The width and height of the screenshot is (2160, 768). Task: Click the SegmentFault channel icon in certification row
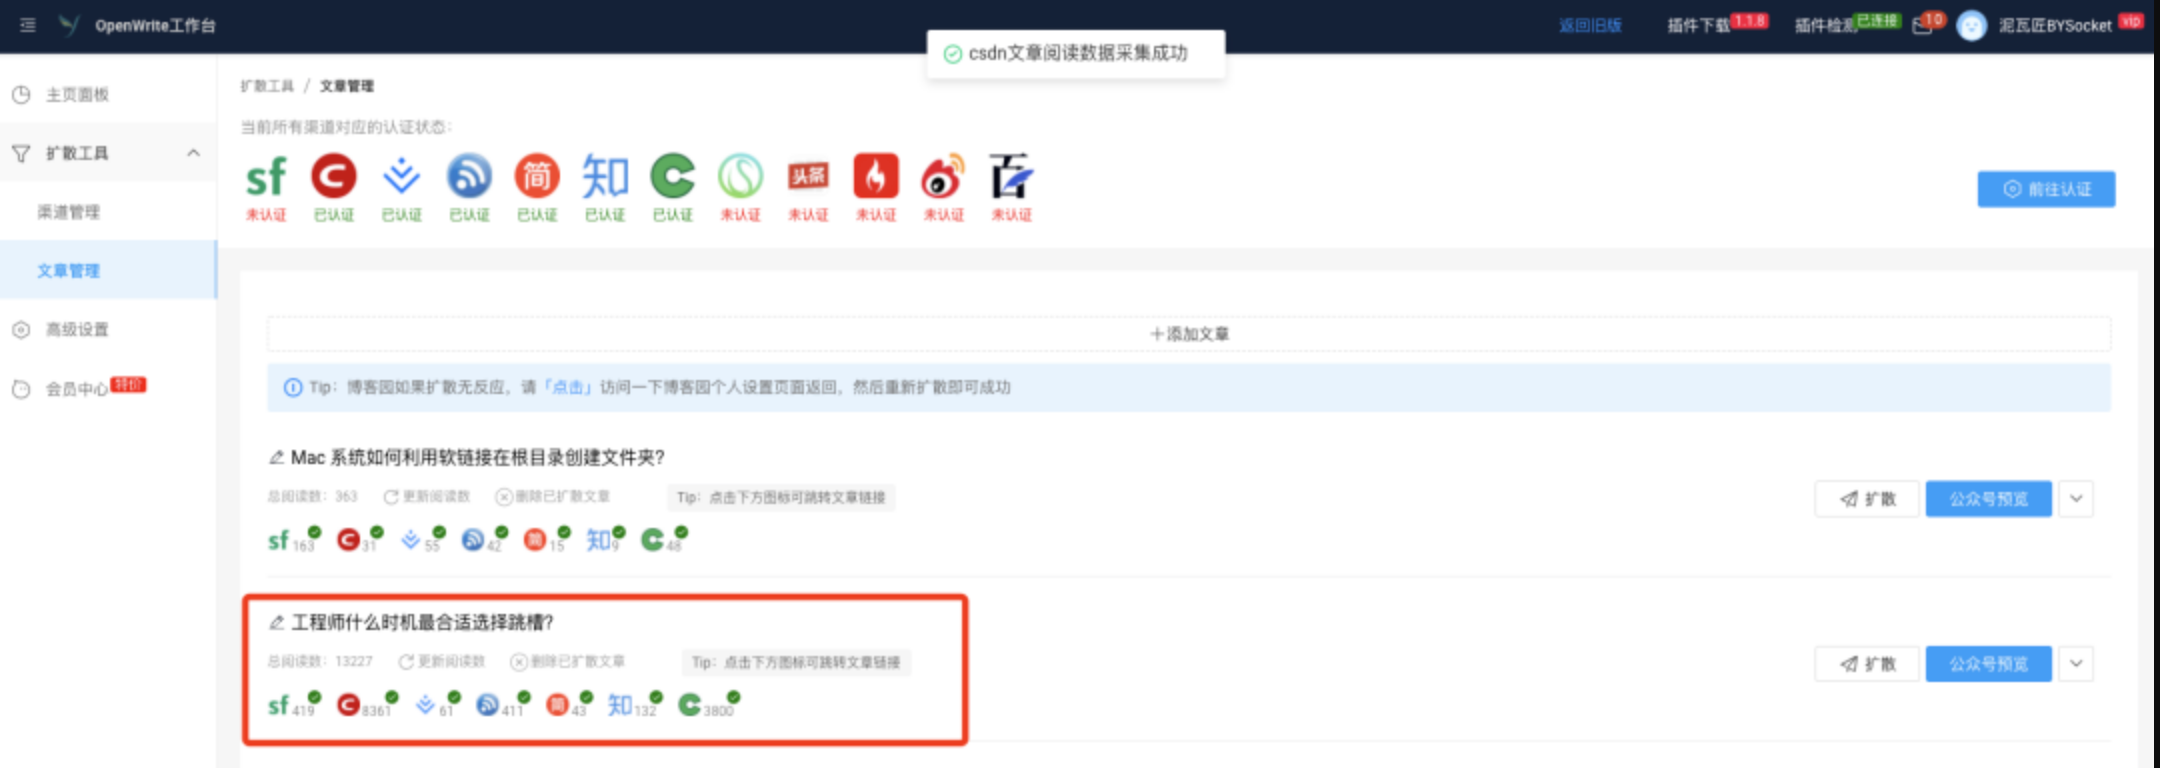click(x=266, y=178)
